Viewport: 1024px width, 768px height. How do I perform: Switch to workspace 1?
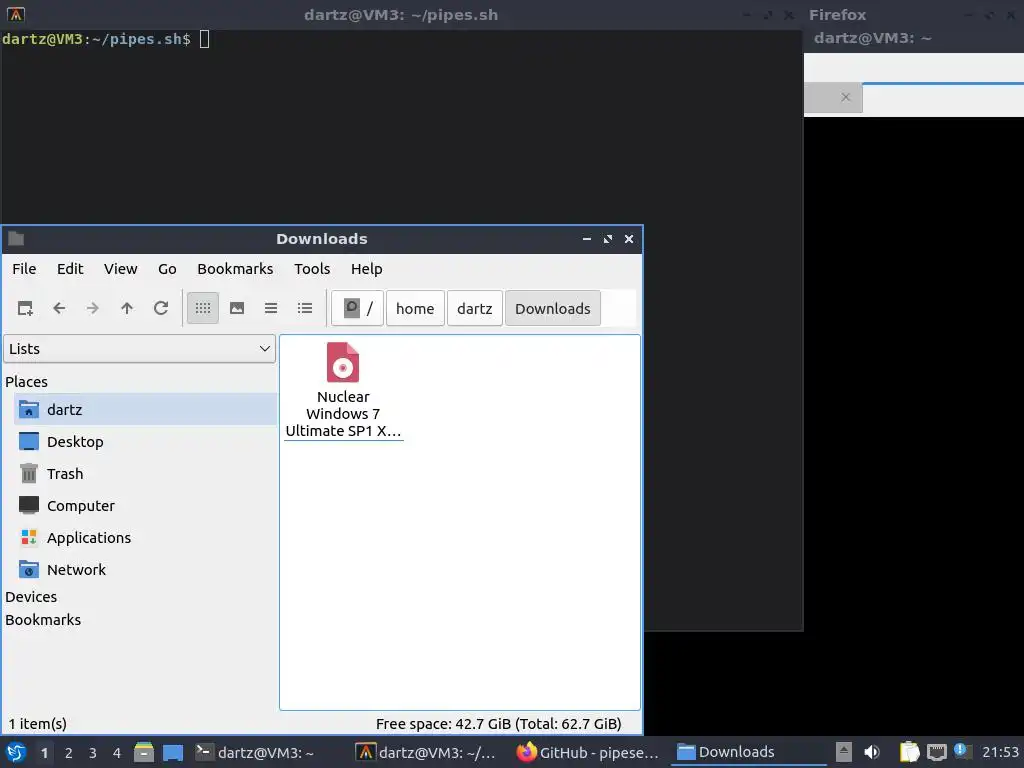[44, 753]
